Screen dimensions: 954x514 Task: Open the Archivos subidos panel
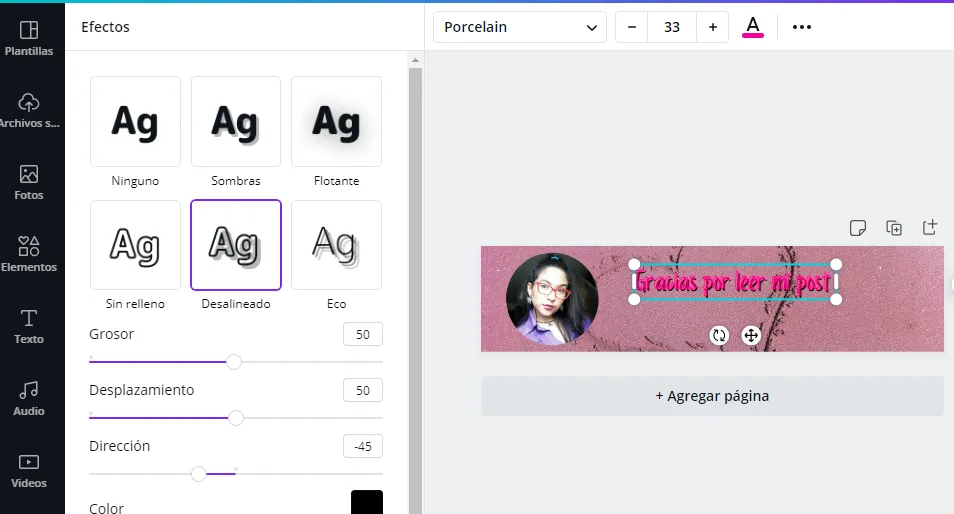pyautogui.click(x=29, y=110)
